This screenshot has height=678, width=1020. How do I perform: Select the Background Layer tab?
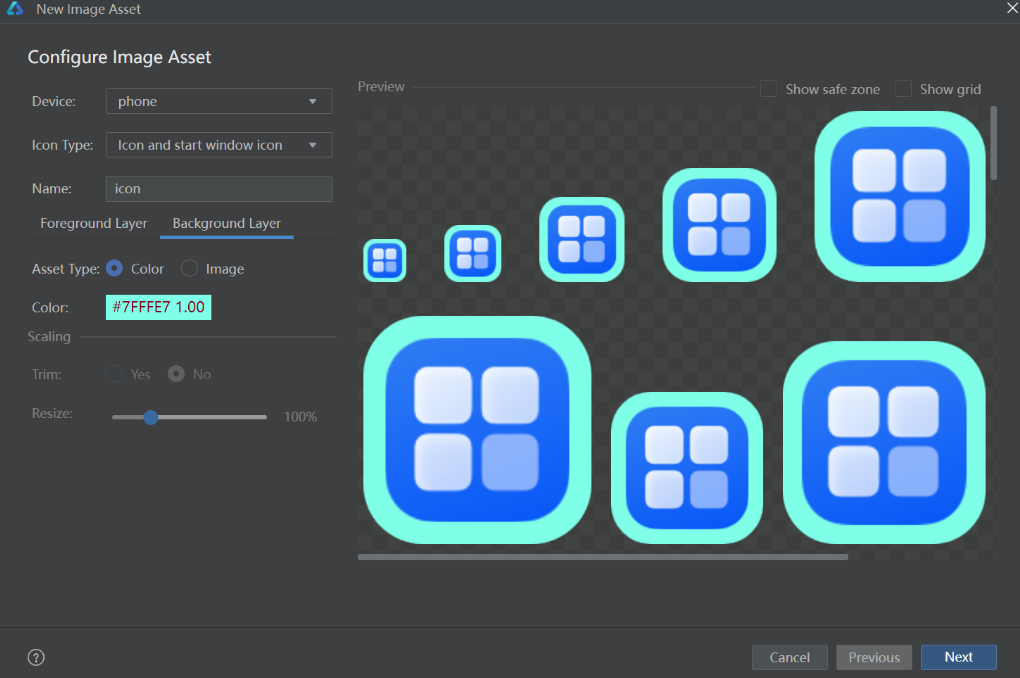[x=226, y=223]
